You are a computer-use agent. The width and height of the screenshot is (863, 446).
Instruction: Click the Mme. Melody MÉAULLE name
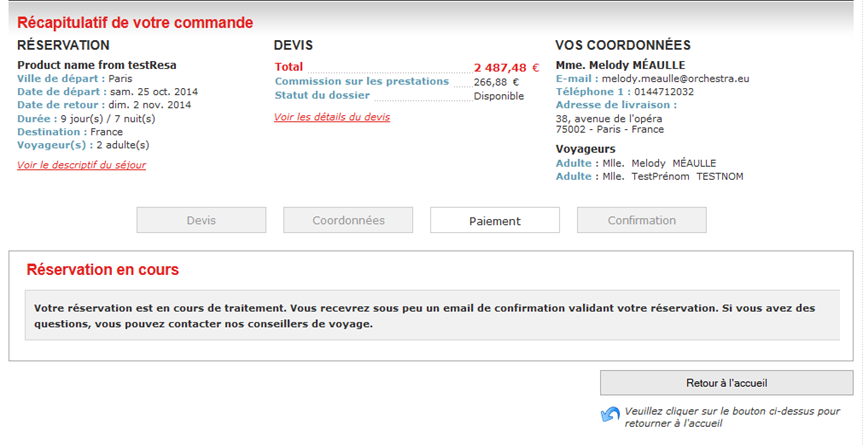point(620,65)
